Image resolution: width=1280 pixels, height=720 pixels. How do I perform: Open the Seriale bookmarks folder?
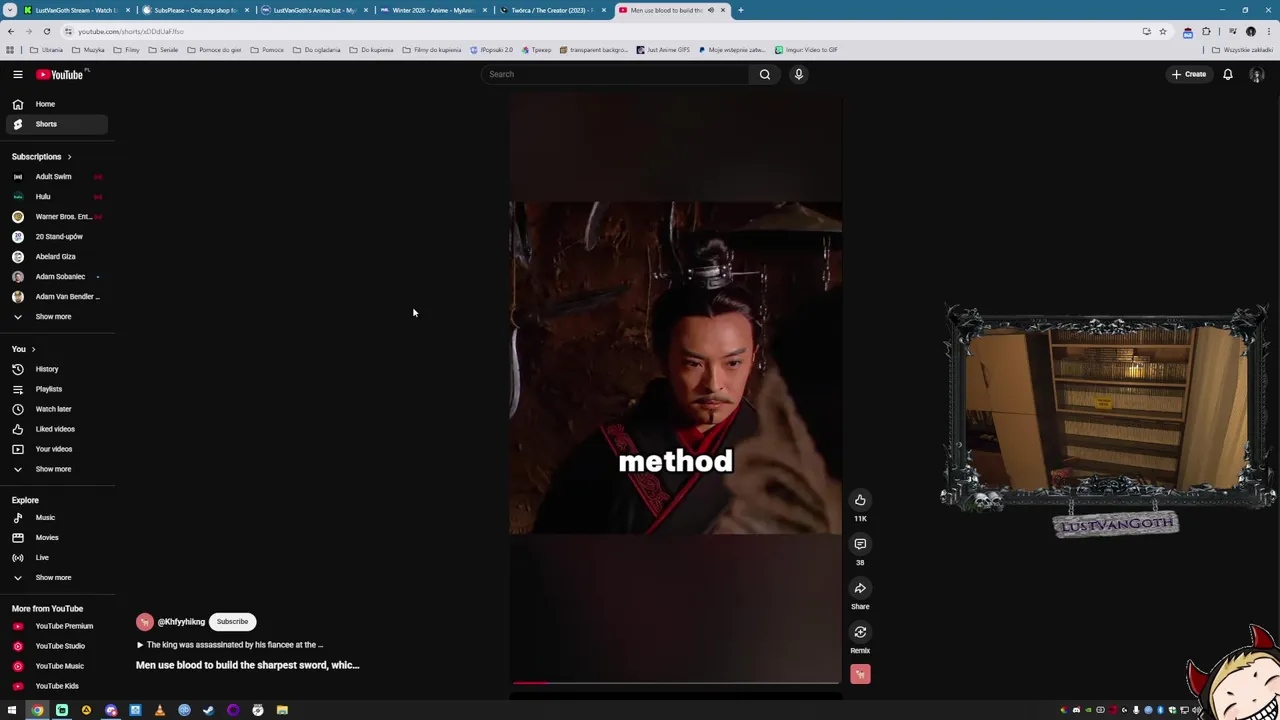pyautogui.click(x=163, y=50)
